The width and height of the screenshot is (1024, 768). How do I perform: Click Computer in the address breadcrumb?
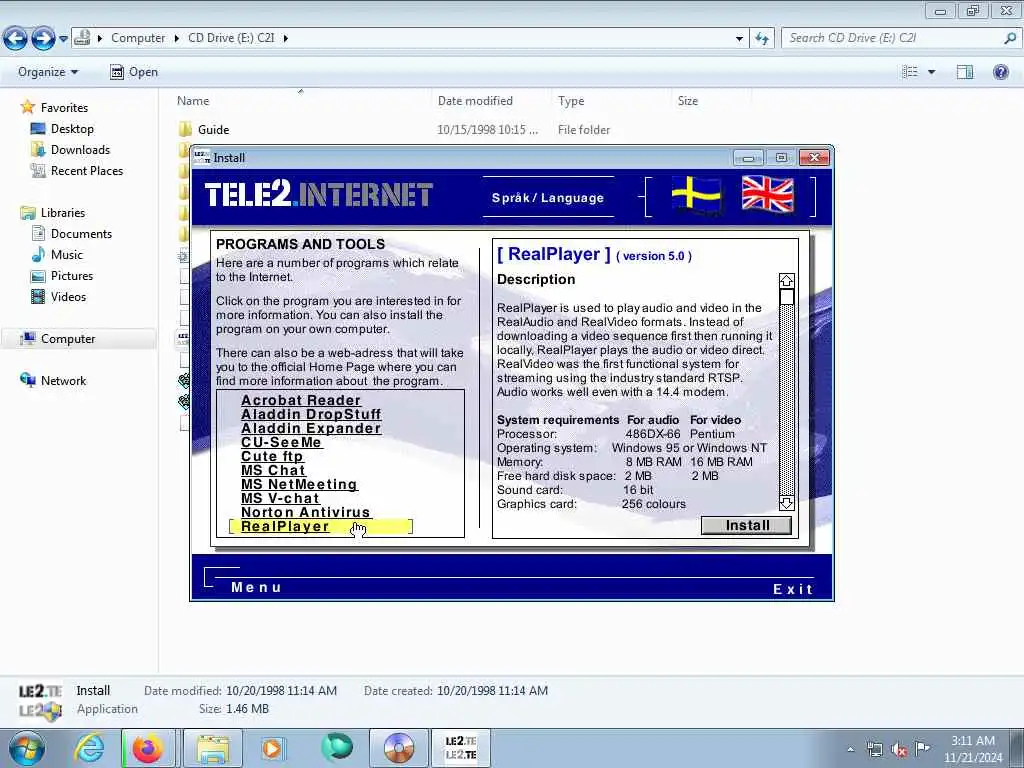(x=138, y=38)
